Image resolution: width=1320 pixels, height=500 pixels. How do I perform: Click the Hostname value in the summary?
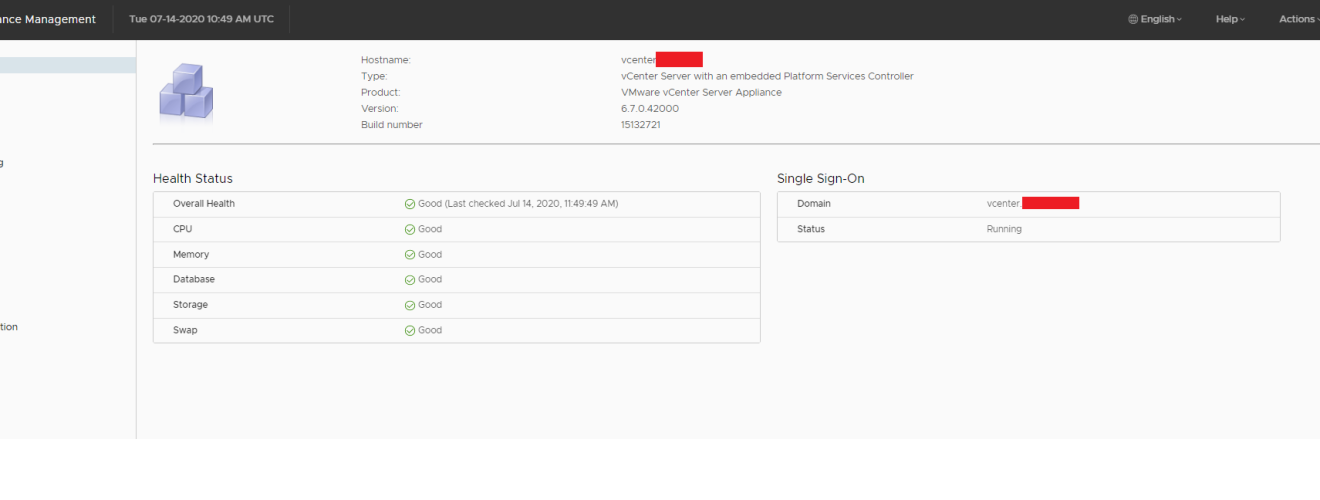pos(661,60)
